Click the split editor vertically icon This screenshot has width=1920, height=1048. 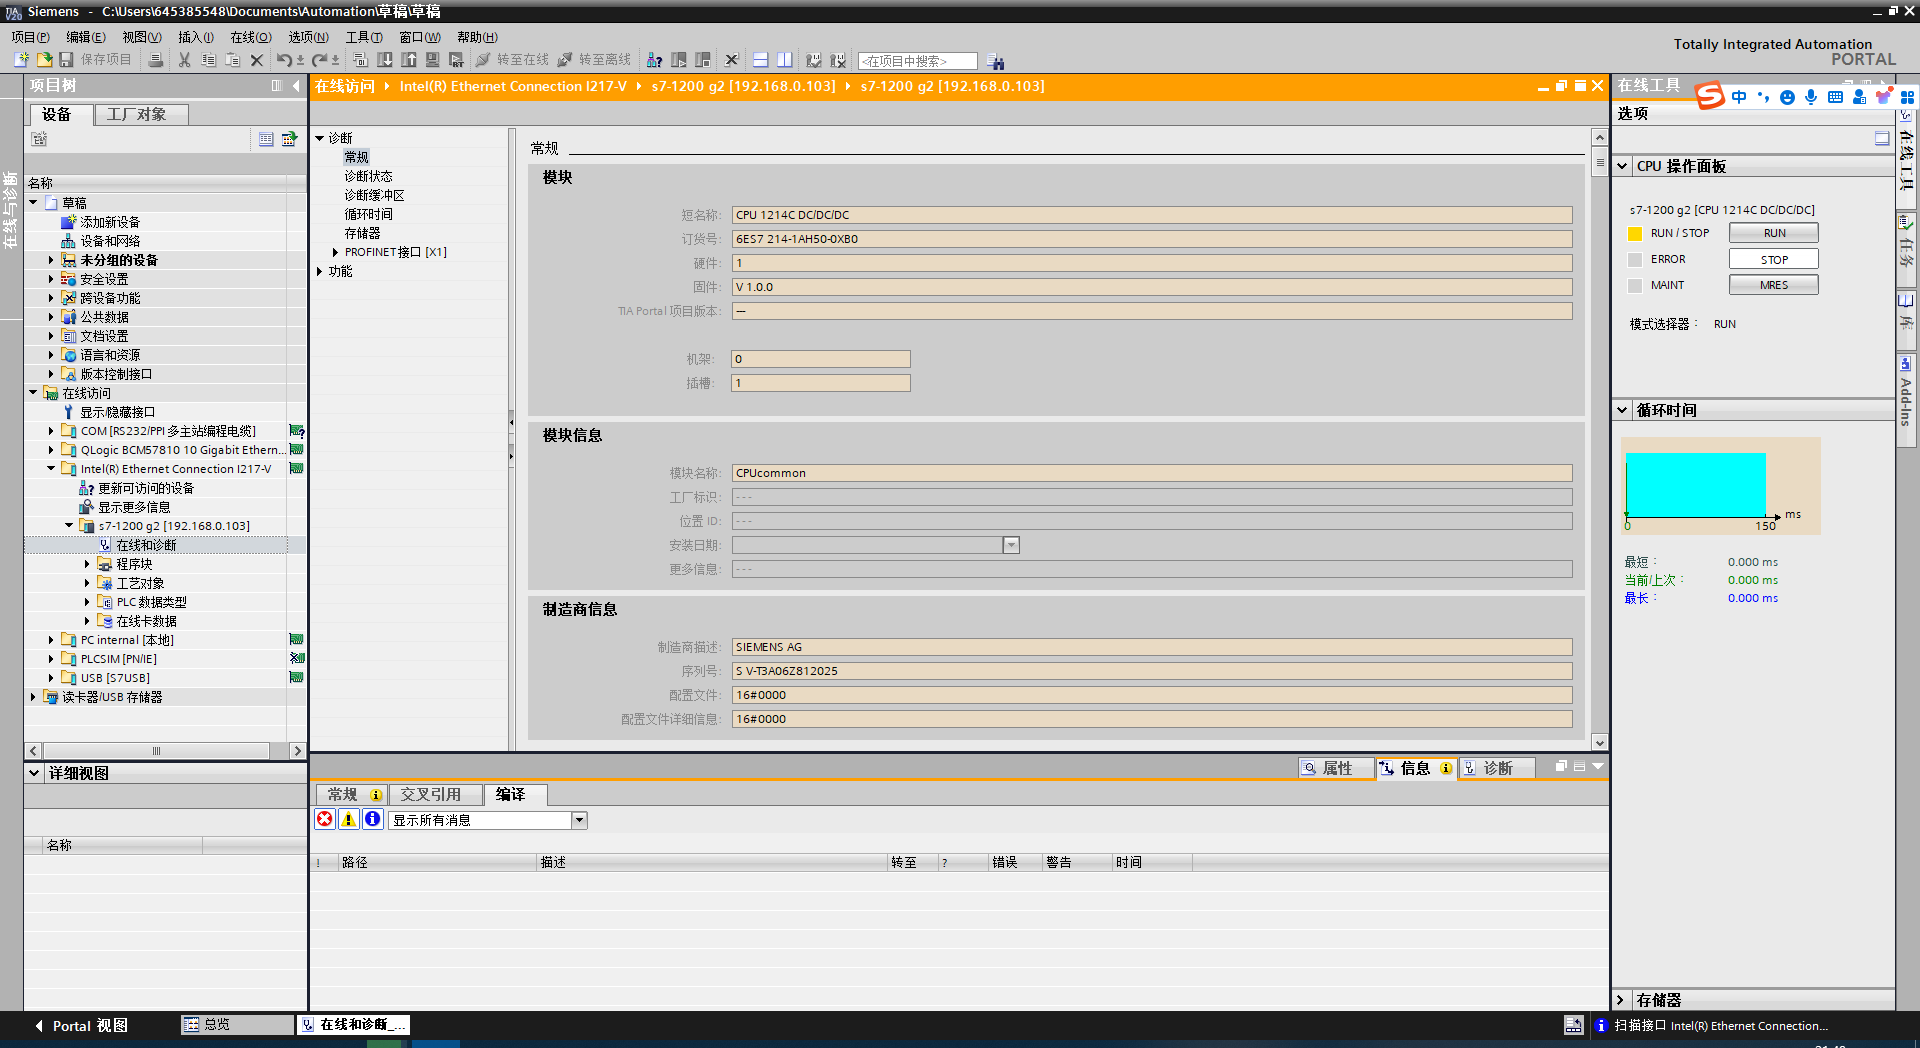[x=785, y=60]
